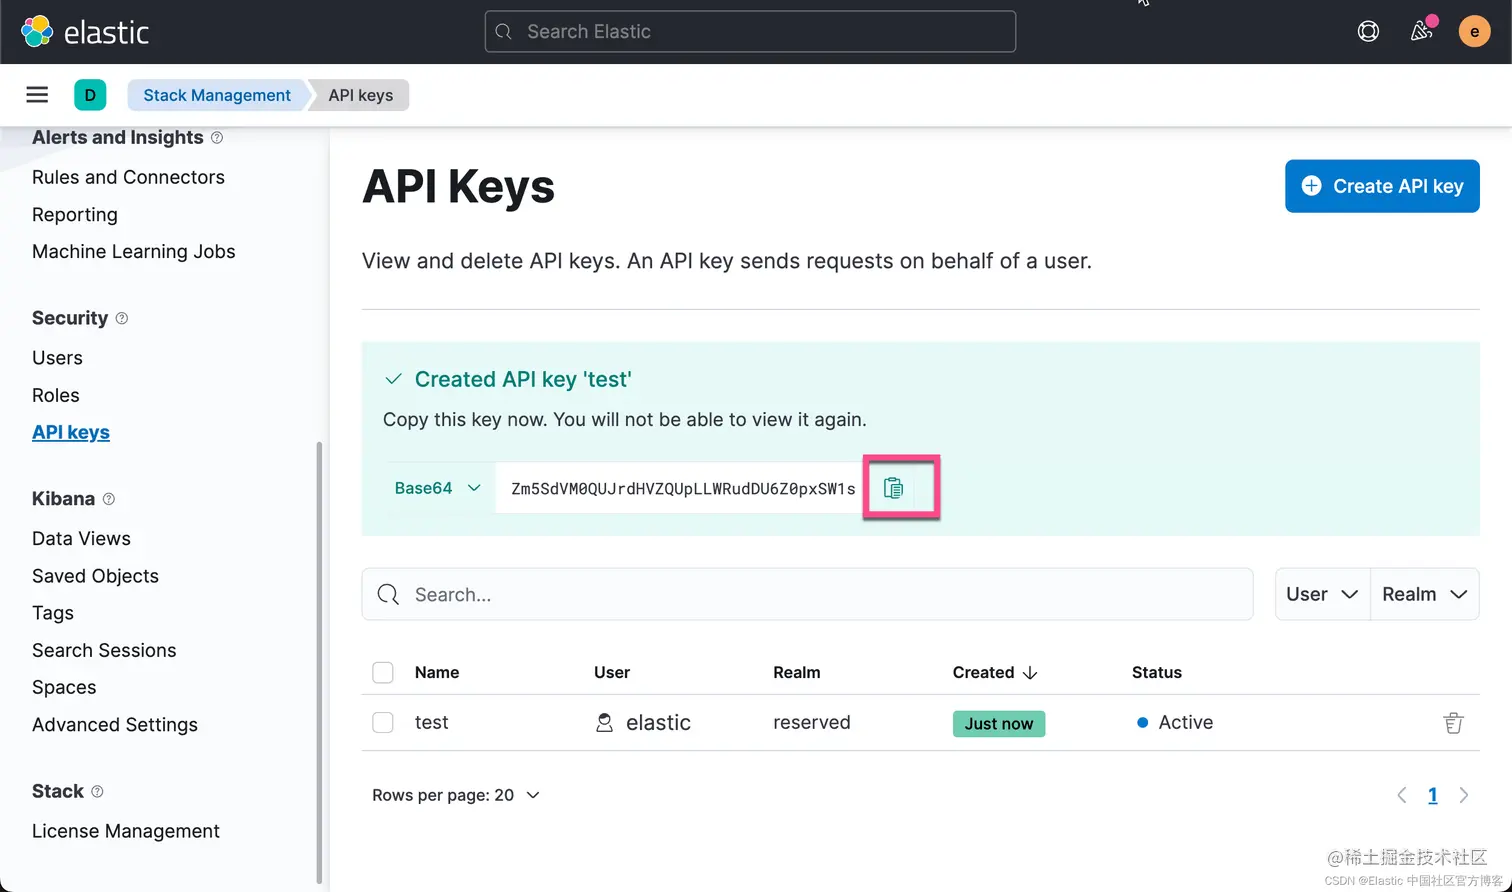Click the Active status cell
Screen dimensions: 1512x892
[x=1175, y=722]
